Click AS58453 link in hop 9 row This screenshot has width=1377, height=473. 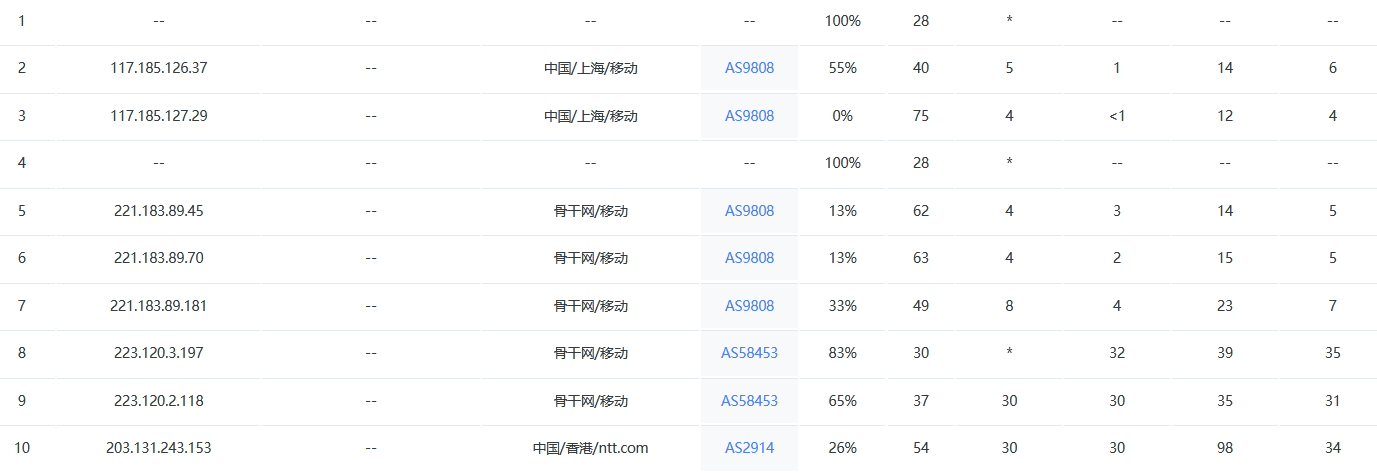749,401
